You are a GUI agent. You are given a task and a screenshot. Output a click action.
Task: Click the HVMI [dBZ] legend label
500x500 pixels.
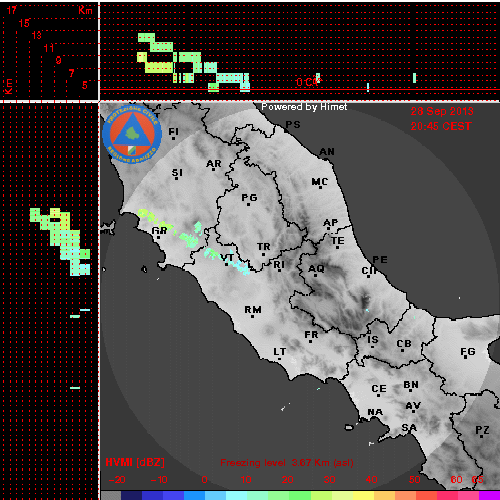tap(135, 462)
